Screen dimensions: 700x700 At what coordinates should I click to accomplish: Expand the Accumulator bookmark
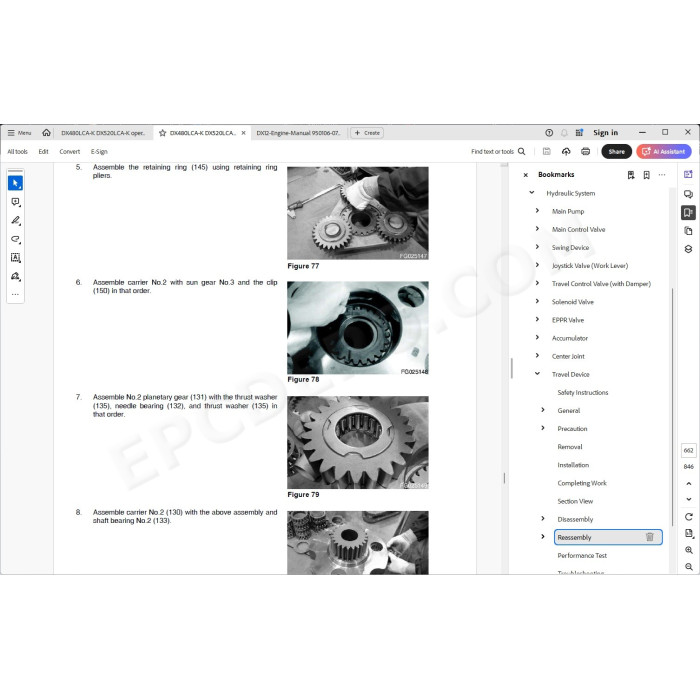pyautogui.click(x=537, y=338)
